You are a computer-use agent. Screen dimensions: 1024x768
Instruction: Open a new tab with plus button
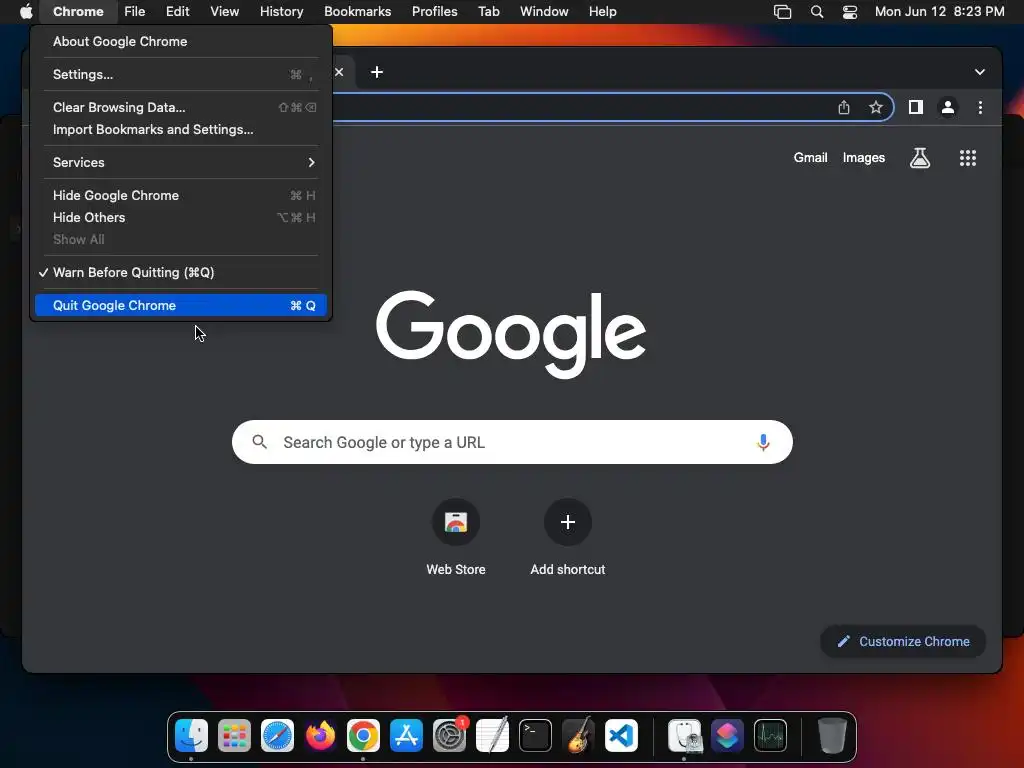pyautogui.click(x=377, y=72)
